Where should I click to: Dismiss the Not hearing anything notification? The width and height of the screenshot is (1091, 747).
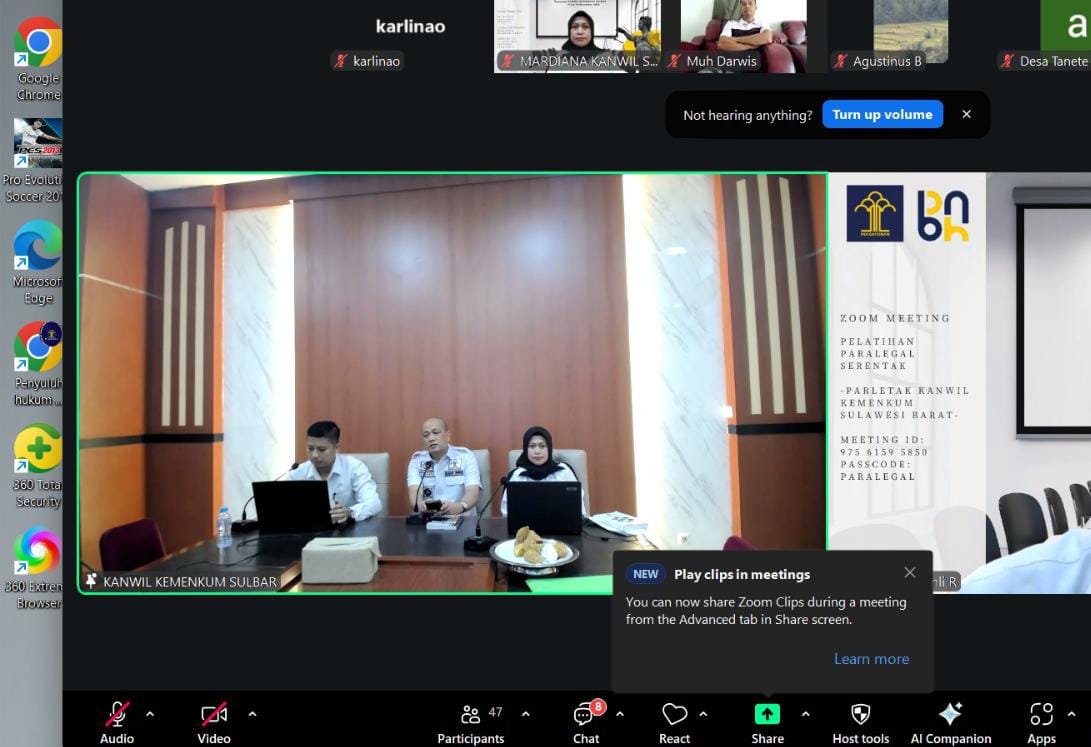(966, 115)
